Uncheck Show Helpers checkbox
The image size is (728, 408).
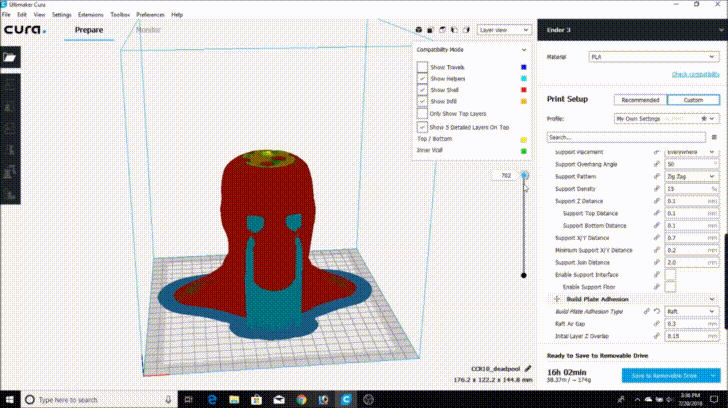pyautogui.click(x=422, y=78)
